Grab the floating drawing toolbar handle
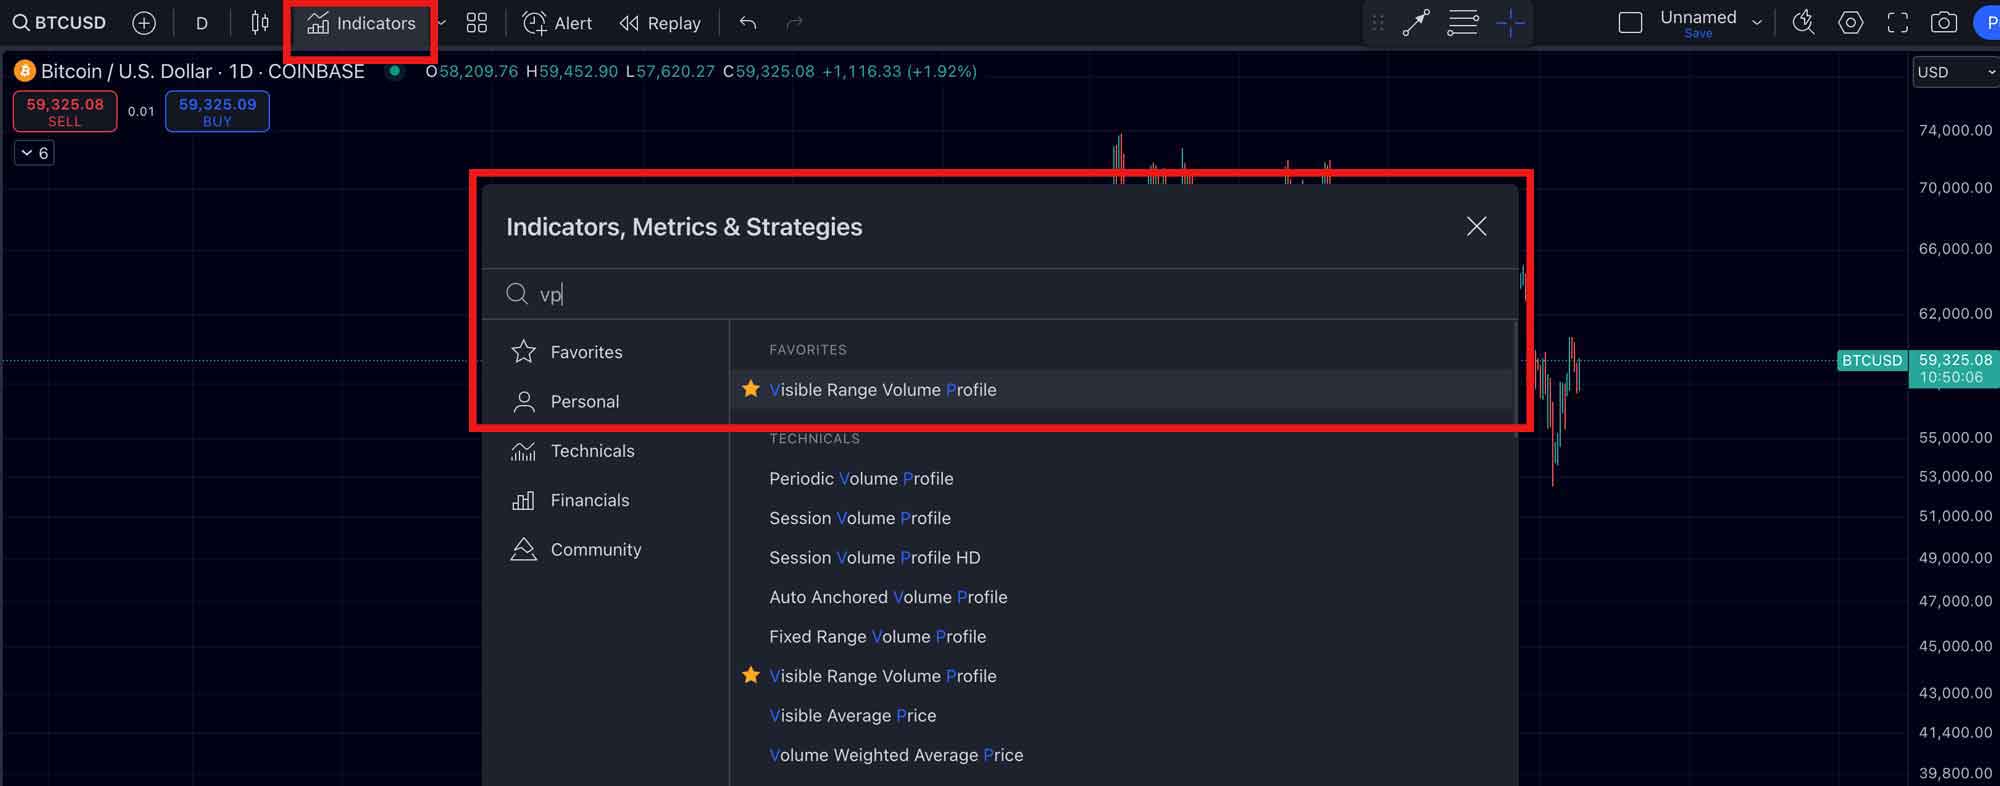The height and width of the screenshot is (786, 2000). coord(1378,23)
